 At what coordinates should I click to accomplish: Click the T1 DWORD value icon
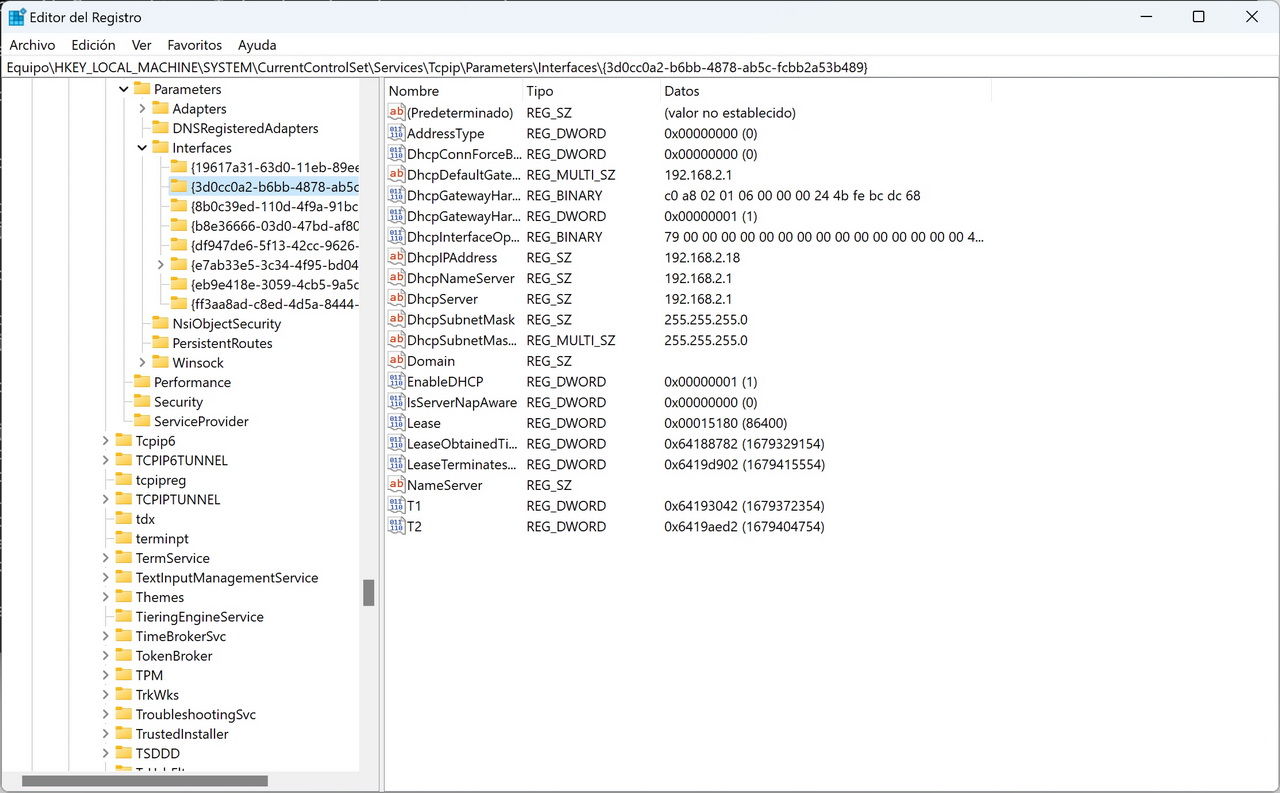click(x=396, y=506)
